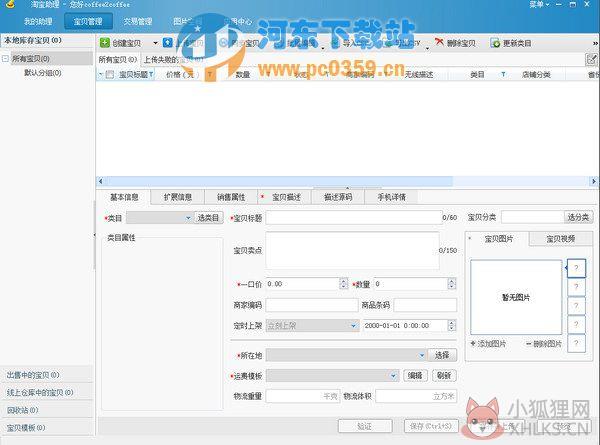Click the blue 上传宝贝 upload icon

click(x=167, y=42)
